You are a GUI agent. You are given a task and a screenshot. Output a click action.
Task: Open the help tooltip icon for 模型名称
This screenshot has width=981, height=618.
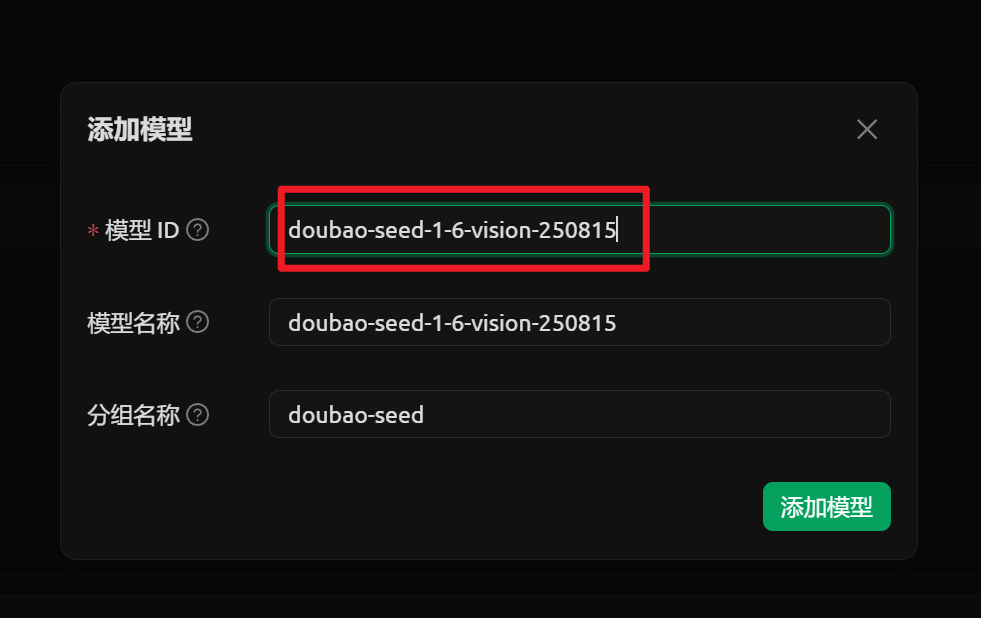point(198,322)
